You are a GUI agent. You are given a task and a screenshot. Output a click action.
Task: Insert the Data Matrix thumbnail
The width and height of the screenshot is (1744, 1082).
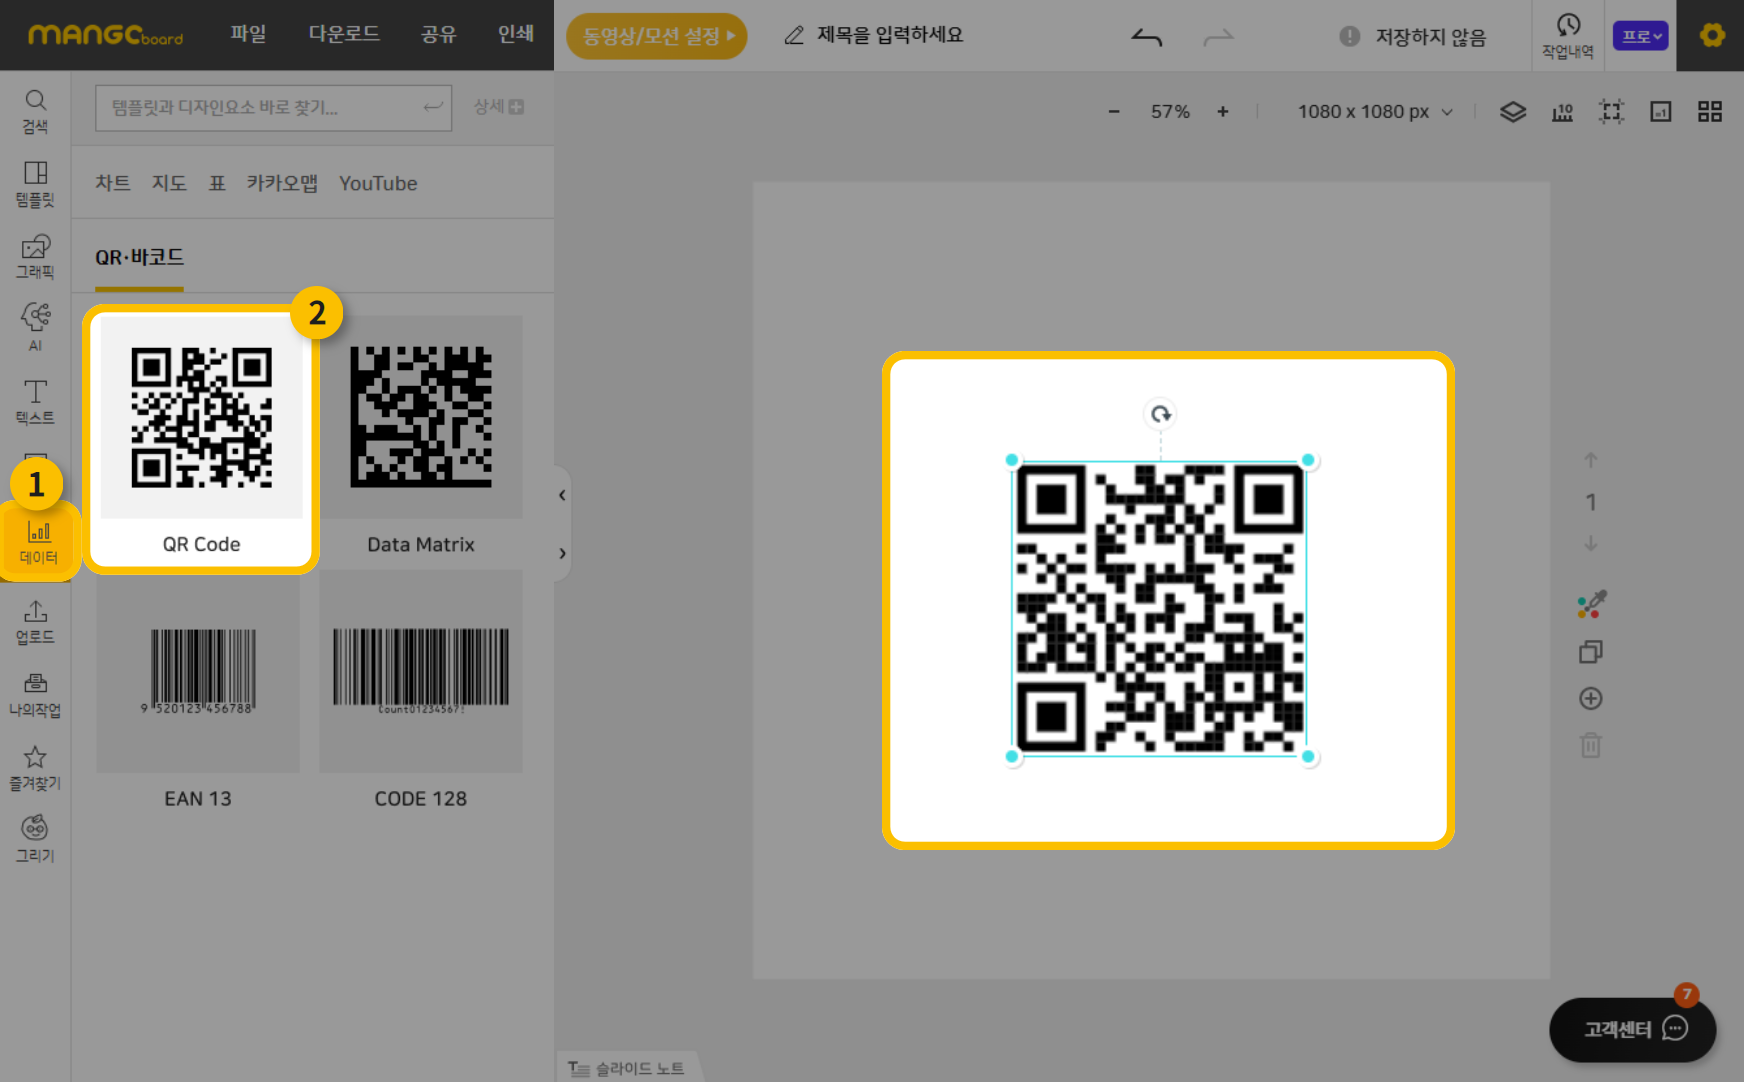pyautogui.click(x=421, y=418)
